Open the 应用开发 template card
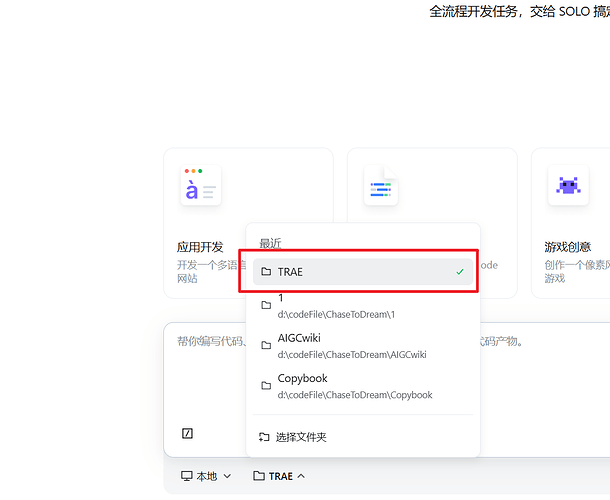 click(x=248, y=223)
